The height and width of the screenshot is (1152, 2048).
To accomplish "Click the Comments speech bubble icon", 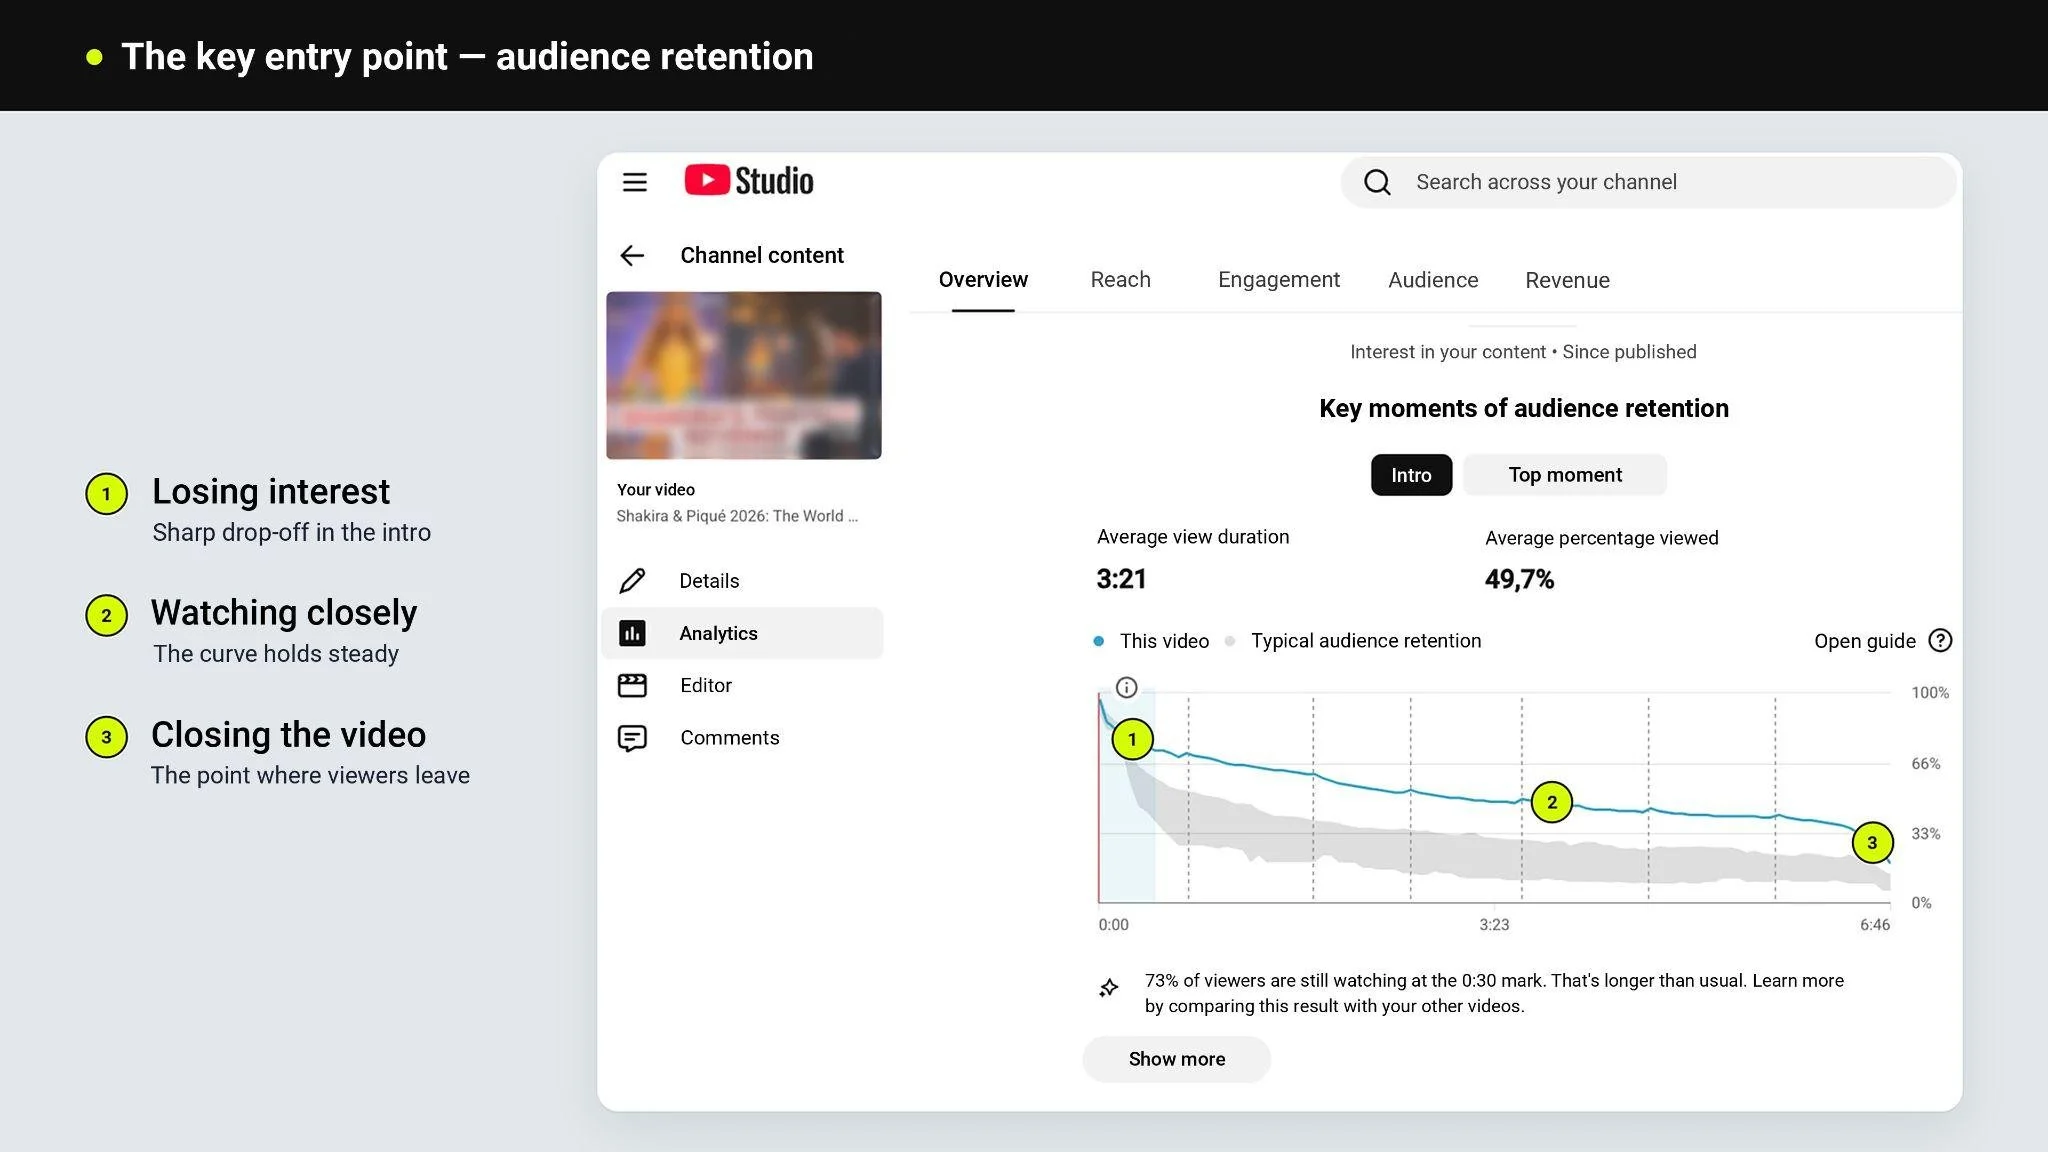I will pos(632,738).
